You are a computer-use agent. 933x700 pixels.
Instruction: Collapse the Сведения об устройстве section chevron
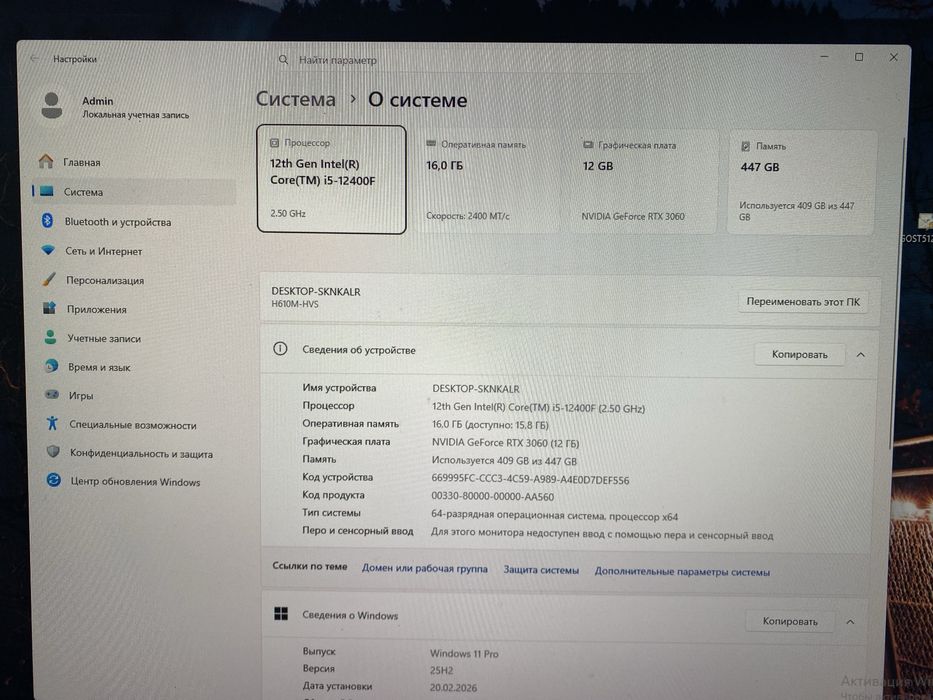pos(860,355)
